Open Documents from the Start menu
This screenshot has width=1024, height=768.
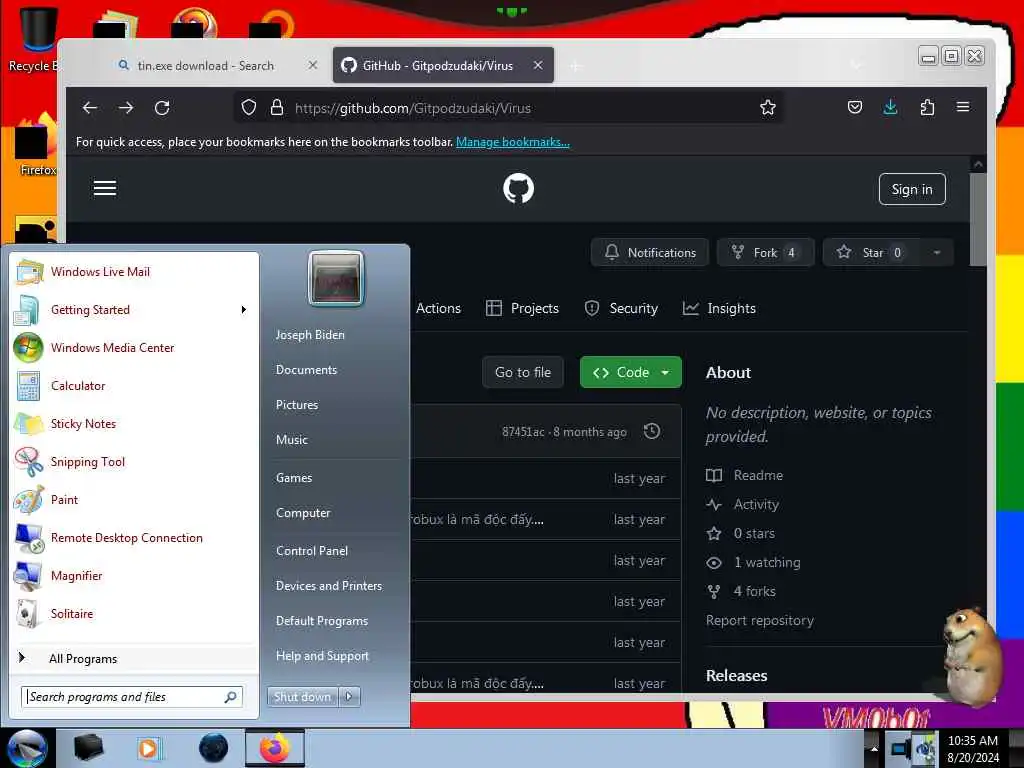[306, 370]
